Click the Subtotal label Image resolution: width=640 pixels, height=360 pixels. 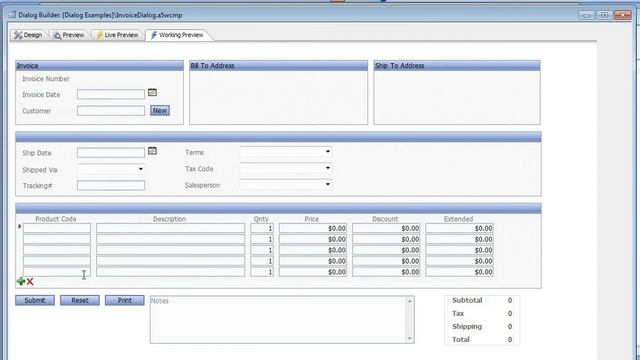point(467,300)
